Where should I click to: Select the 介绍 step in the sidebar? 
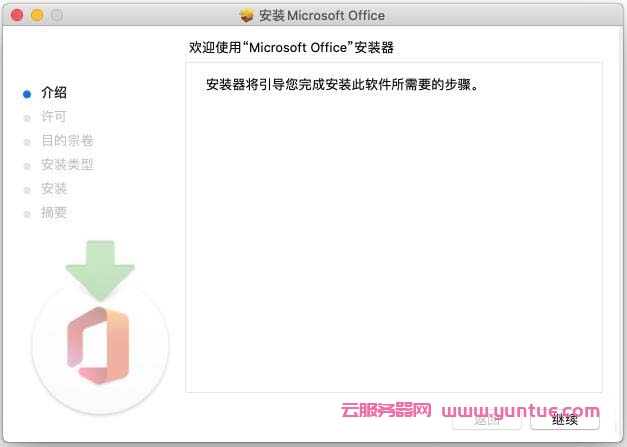pyautogui.click(x=54, y=93)
